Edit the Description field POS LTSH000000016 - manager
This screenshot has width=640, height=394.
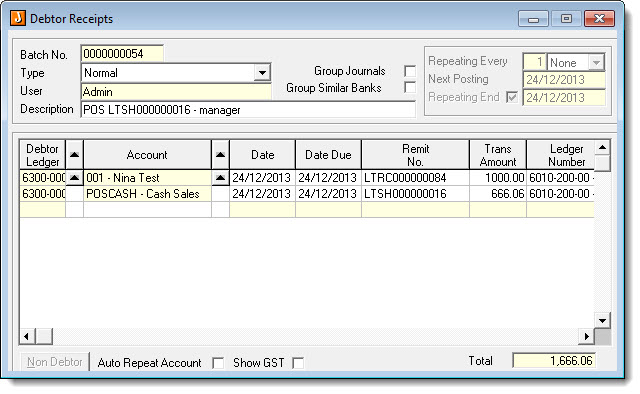click(x=248, y=110)
